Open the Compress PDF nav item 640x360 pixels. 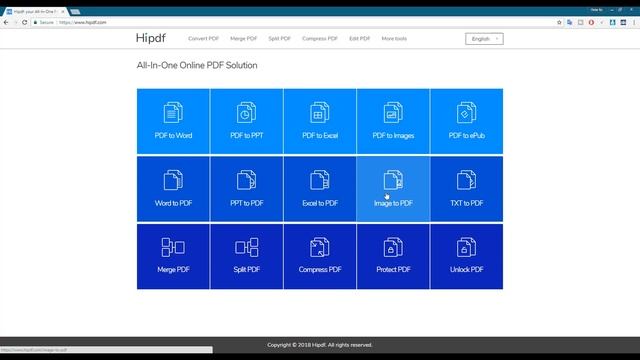pos(320,38)
